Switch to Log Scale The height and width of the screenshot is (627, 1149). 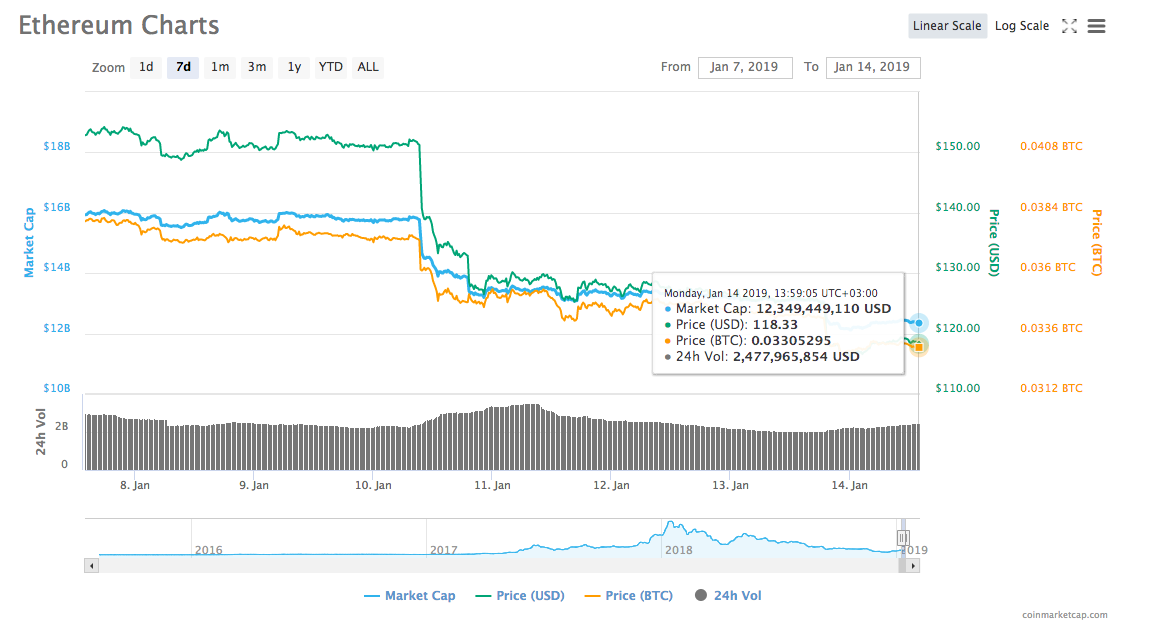[x=1021, y=26]
